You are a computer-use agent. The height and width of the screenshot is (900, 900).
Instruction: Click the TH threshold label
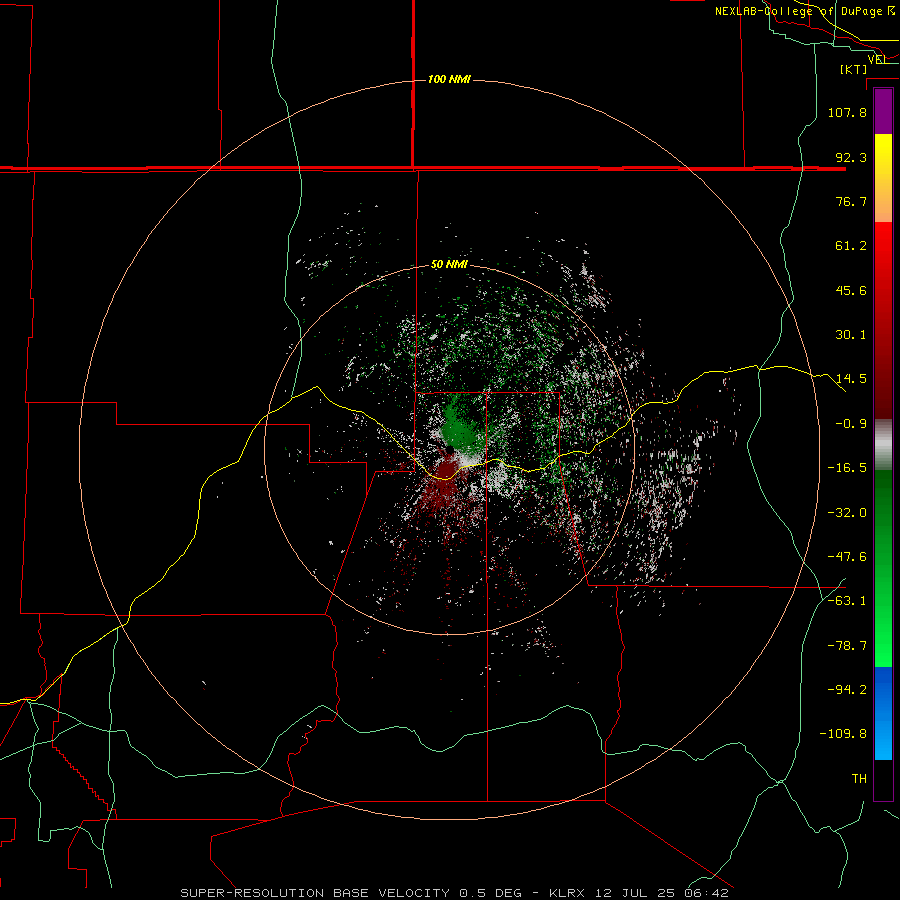pos(859,778)
